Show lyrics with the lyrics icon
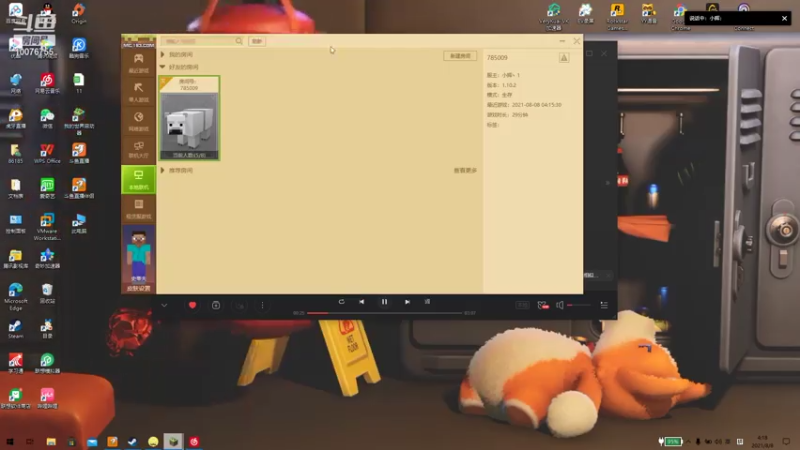This screenshot has width=800, height=450. coord(428,302)
